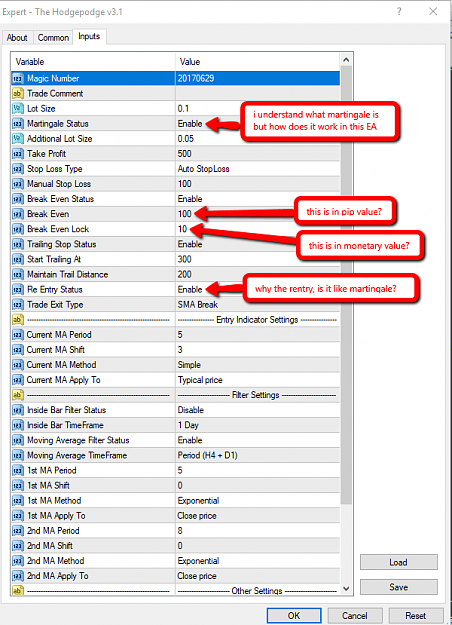Screen dimensions: 452x625
Task: Click the icon beside 2nd MA Method
Action: pyautogui.click(x=18, y=561)
